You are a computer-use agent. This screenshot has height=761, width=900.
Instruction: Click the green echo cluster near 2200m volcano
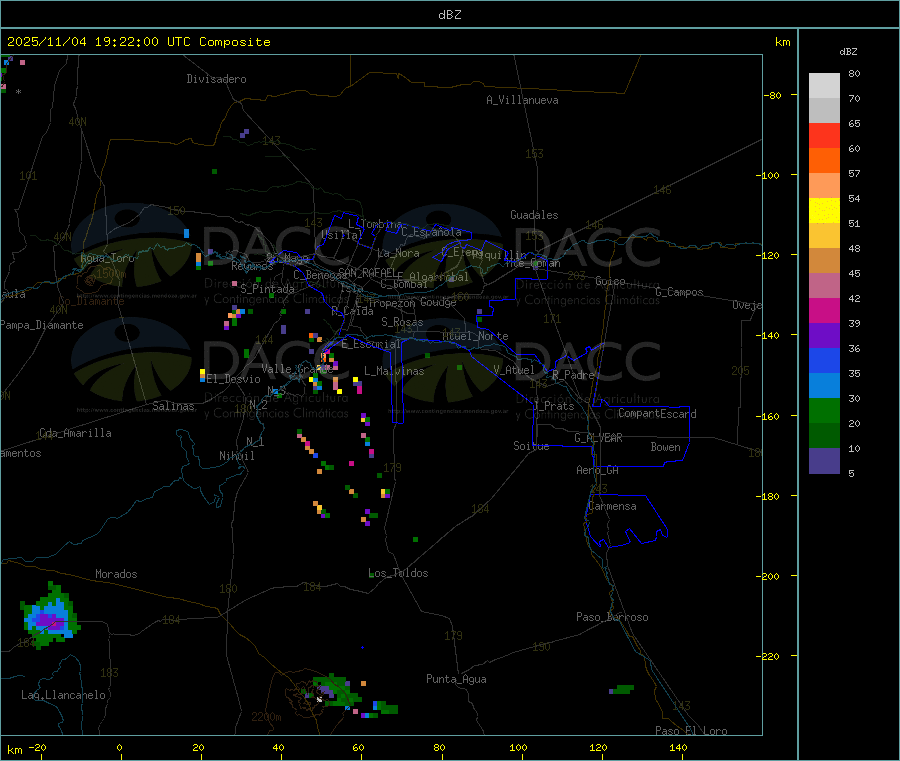pos(335,690)
